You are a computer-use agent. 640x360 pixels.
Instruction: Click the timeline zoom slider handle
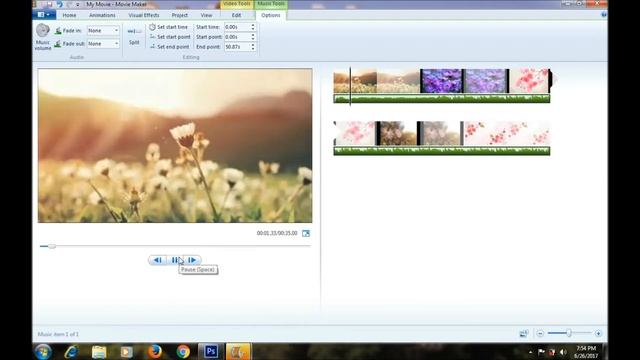569,333
